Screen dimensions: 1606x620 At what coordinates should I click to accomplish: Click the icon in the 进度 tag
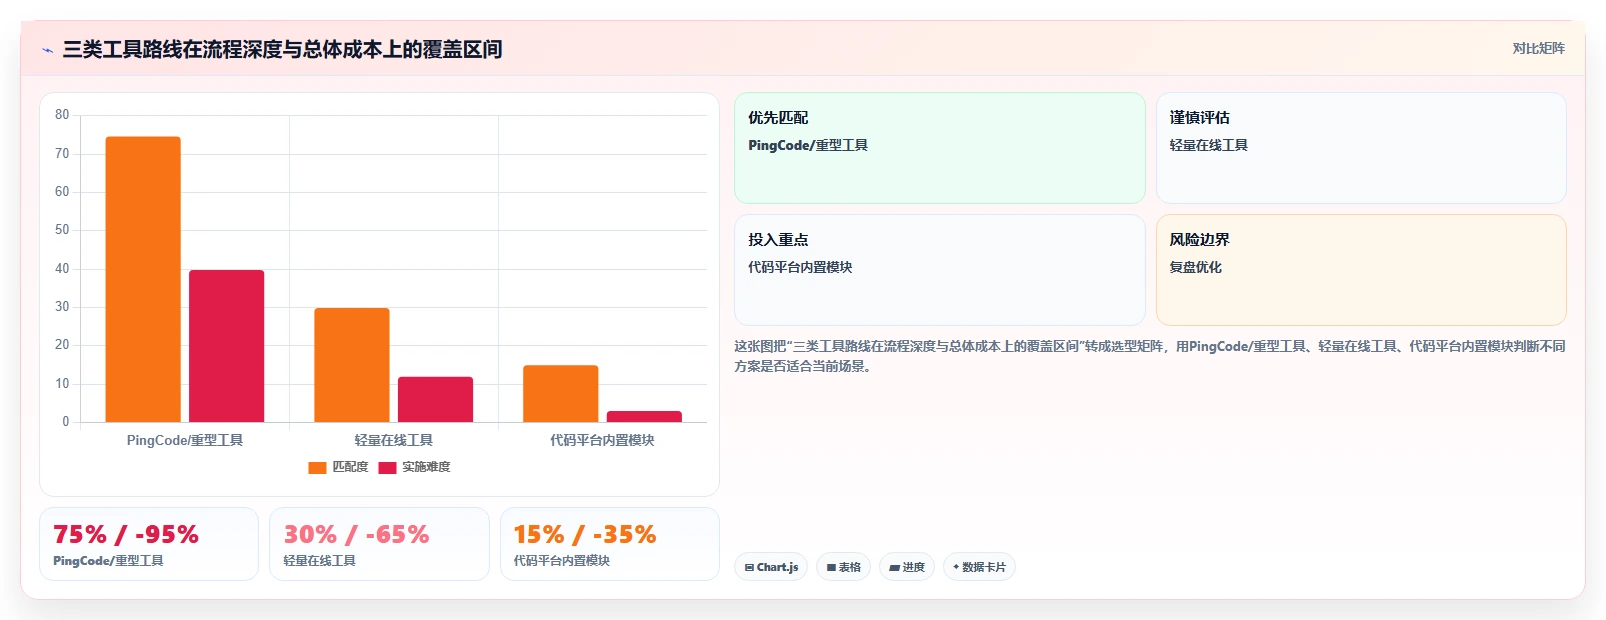(x=894, y=568)
